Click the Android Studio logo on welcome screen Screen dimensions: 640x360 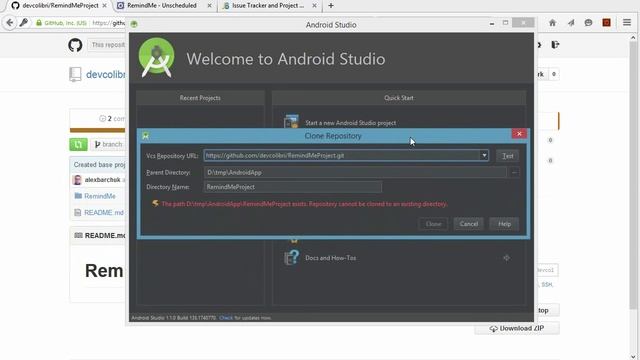click(156, 58)
